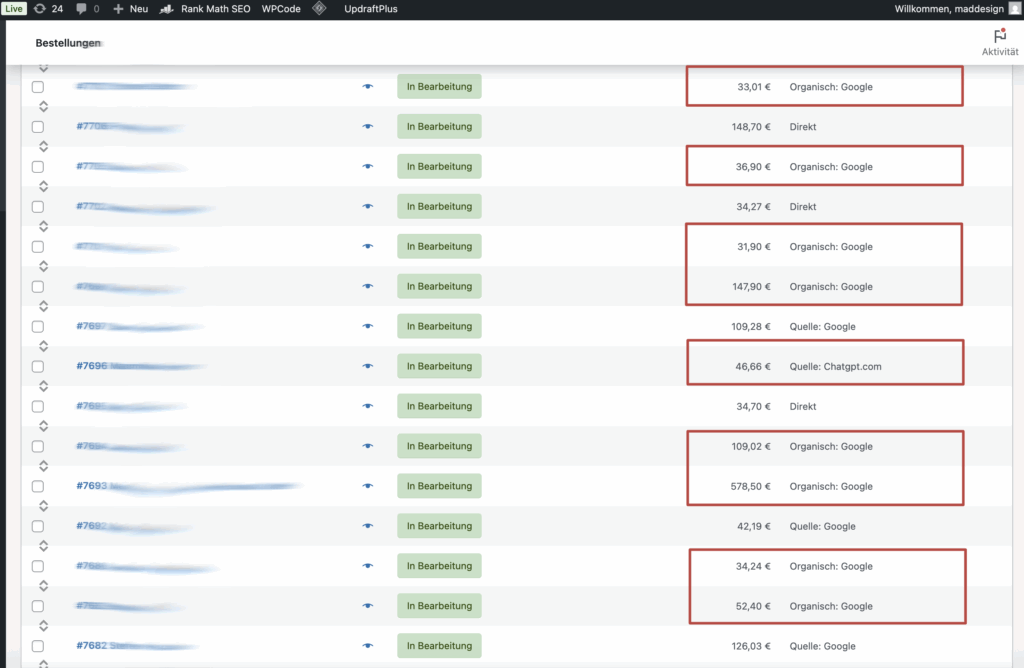Click 'In Bearbeitung' status badge of 46,66 € order
The image size is (1024, 668).
(x=439, y=367)
